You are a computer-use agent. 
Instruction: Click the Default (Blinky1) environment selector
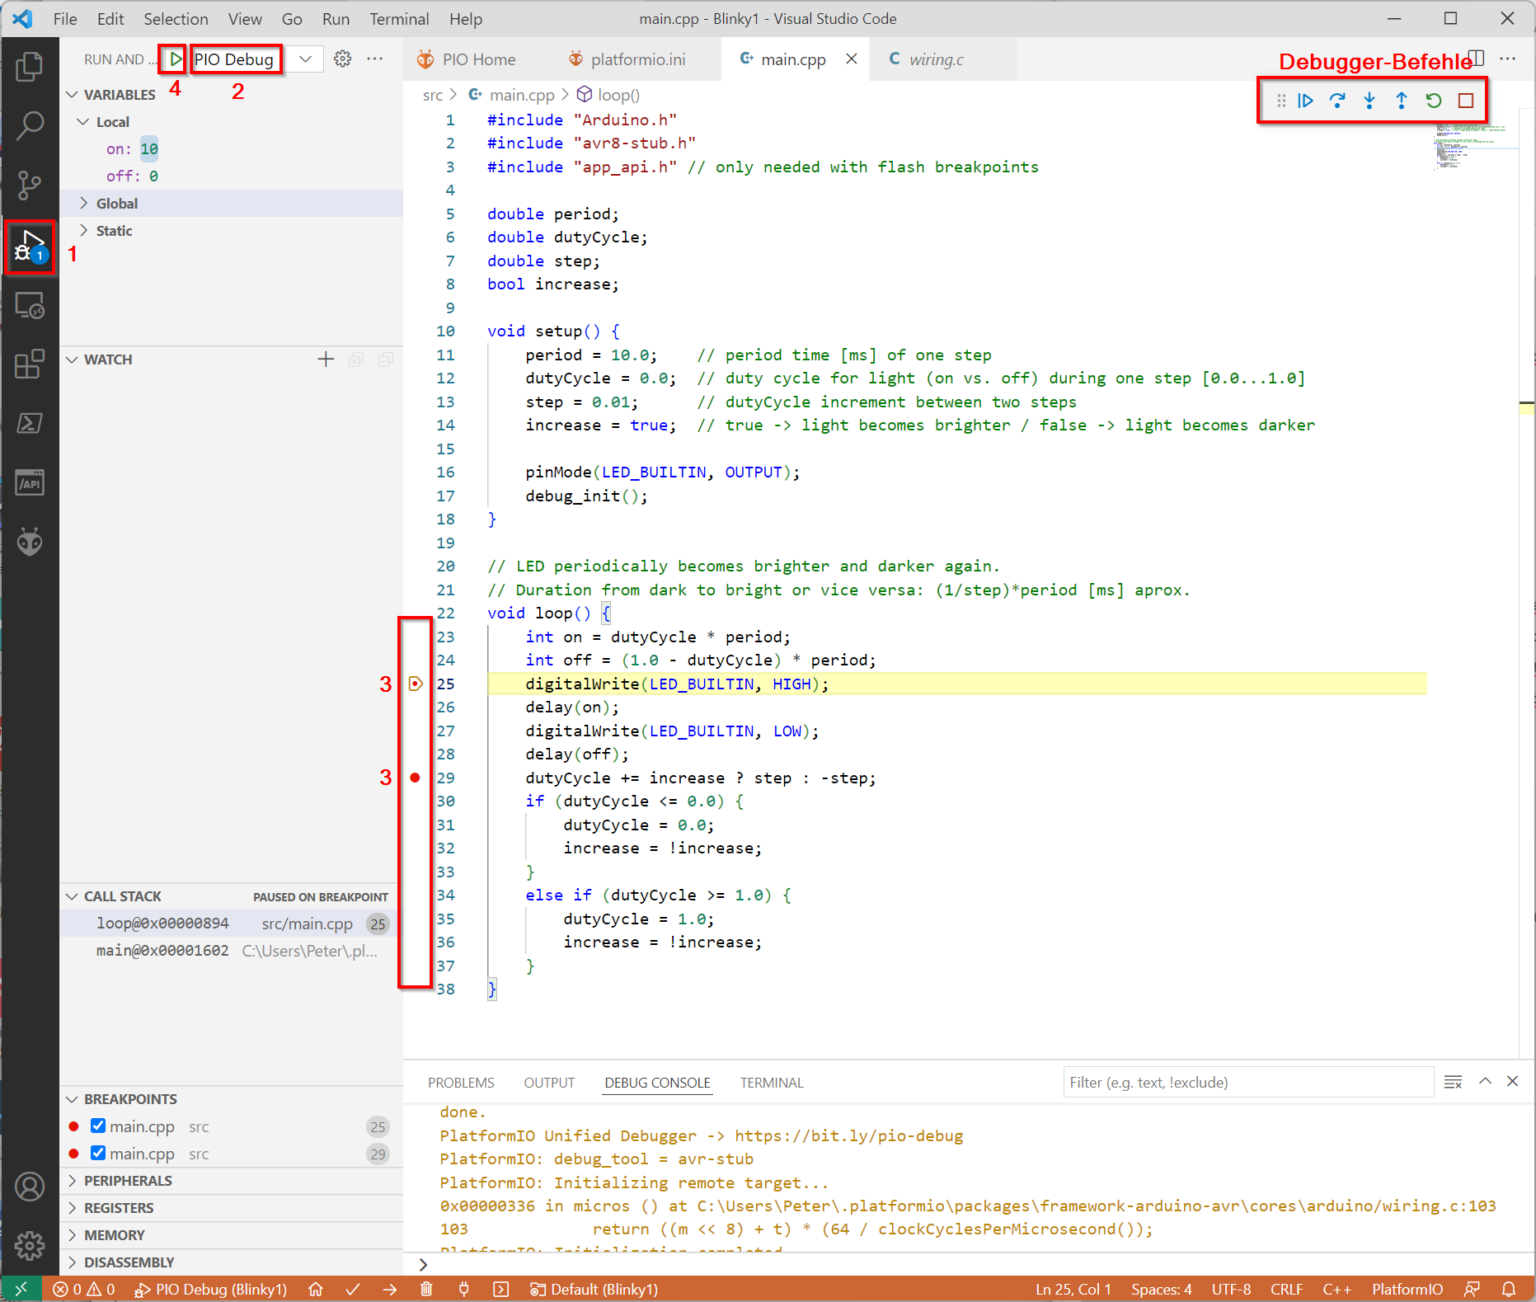tap(594, 1289)
